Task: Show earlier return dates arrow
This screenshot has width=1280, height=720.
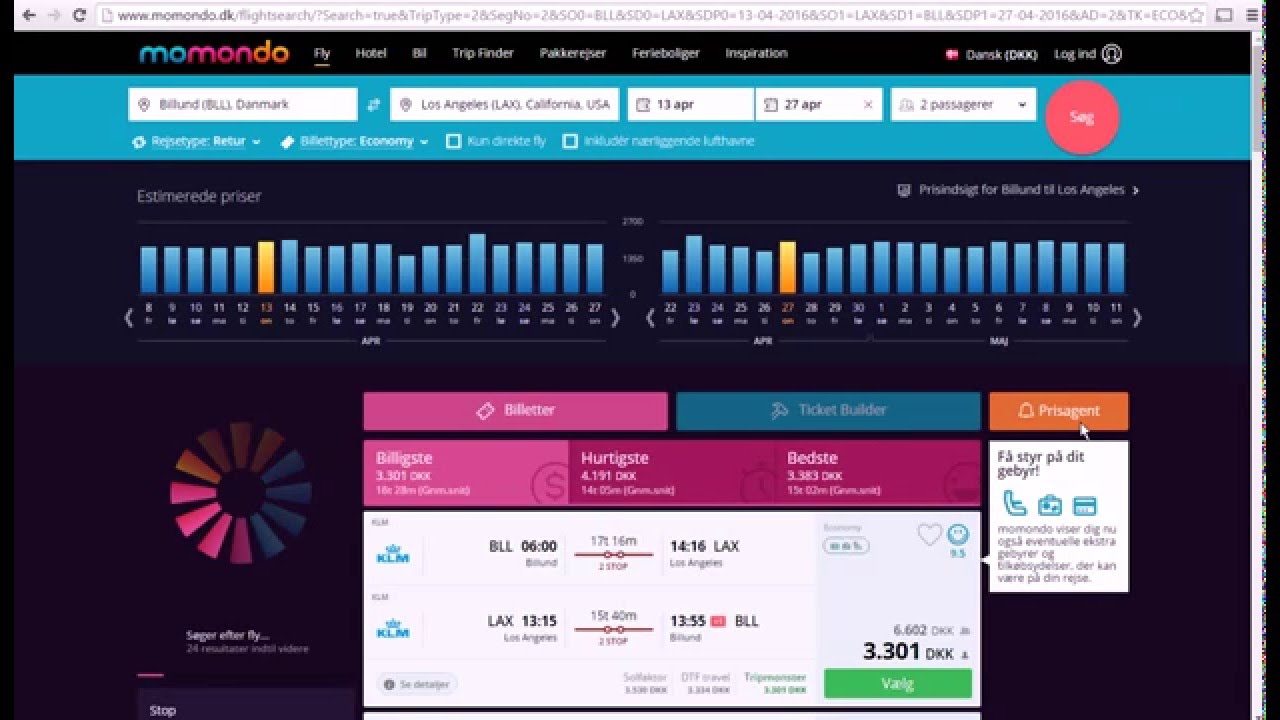Action: click(x=650, y=318)
